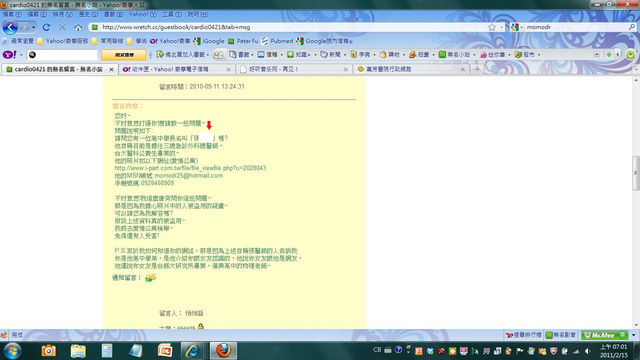The image size is (640, 360).
Task: Open the history dropdown next to forward arrow
Action: pyautogui.click(x=33, y=27)
